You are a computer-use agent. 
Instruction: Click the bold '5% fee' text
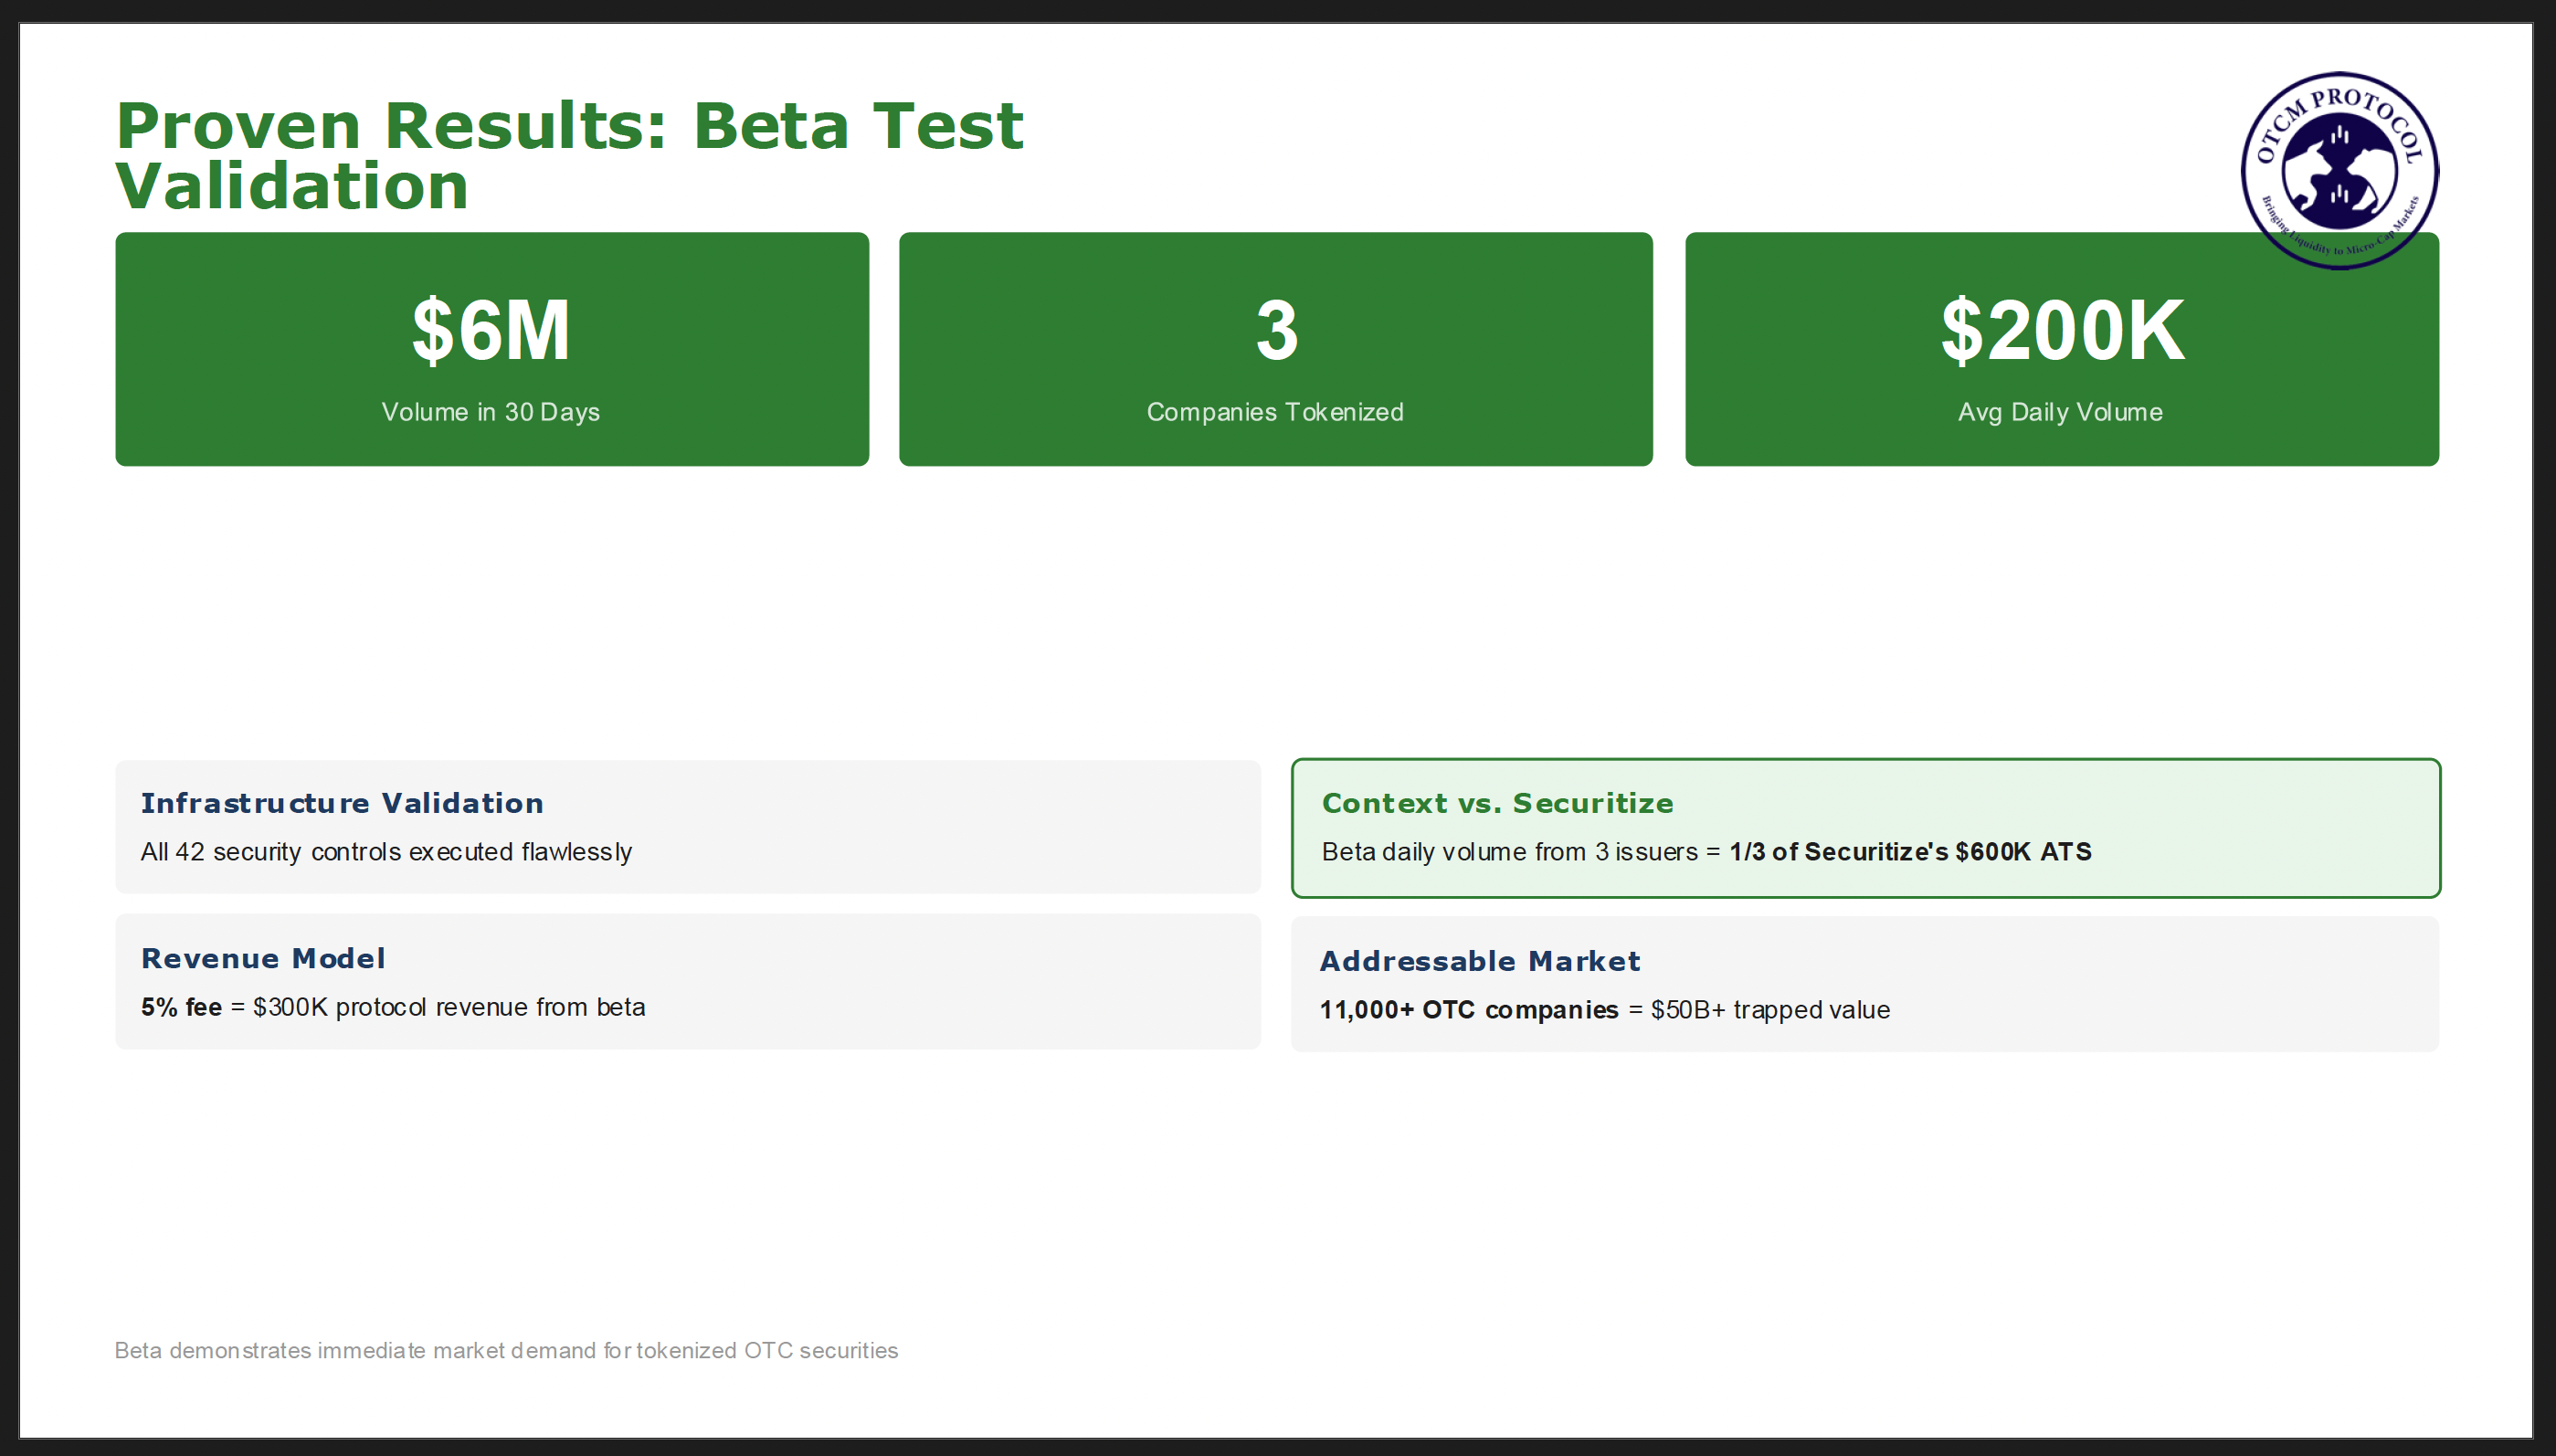coord(181,1007)
